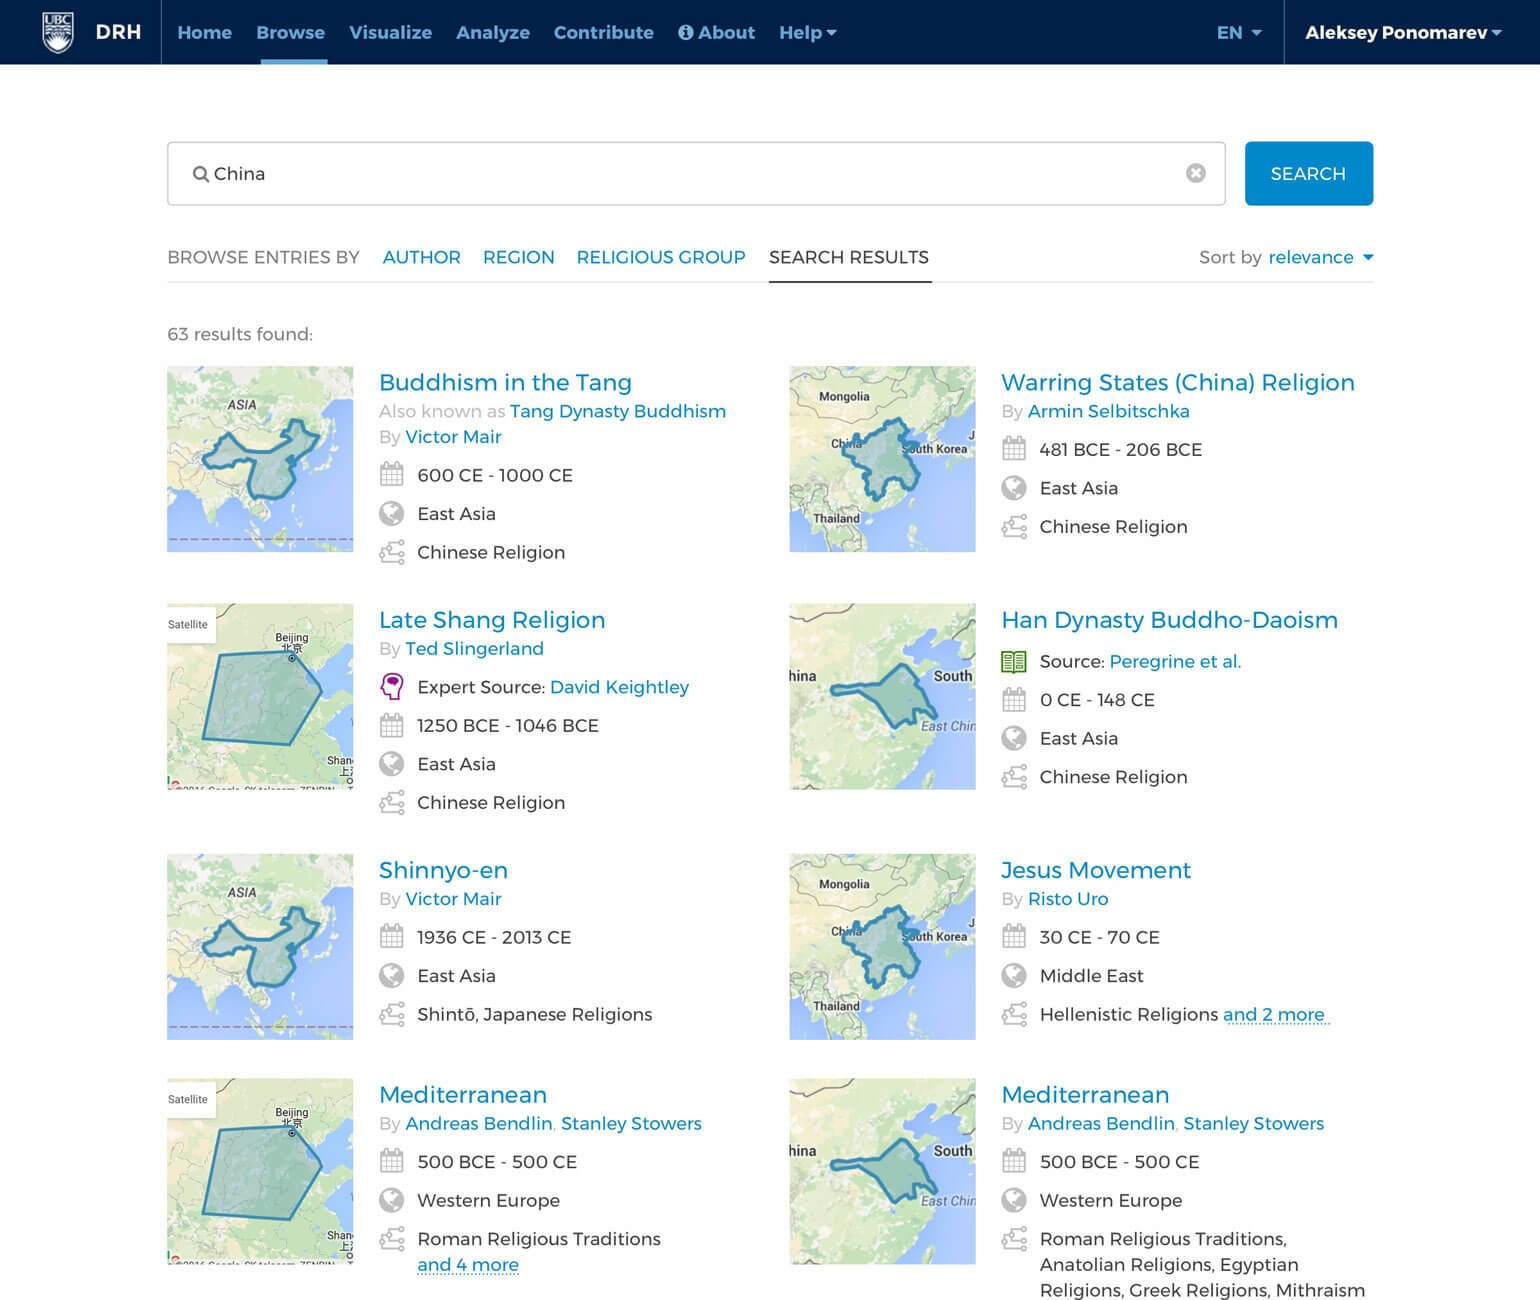Toggle Satellite view on the Mediterranean map
1540x1300 pixels.
[x=189, y=1099]
